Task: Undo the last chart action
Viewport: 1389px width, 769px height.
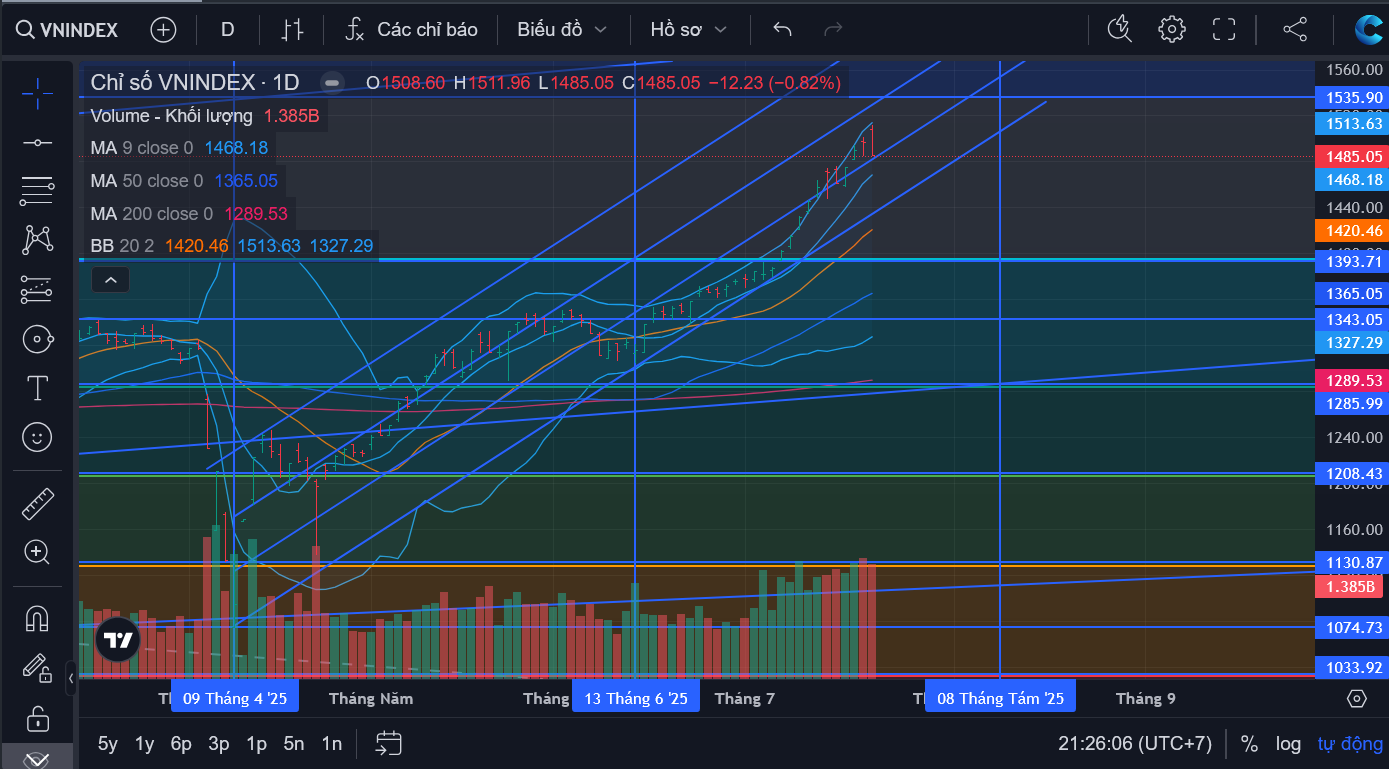Action: (x=783, y=29)
